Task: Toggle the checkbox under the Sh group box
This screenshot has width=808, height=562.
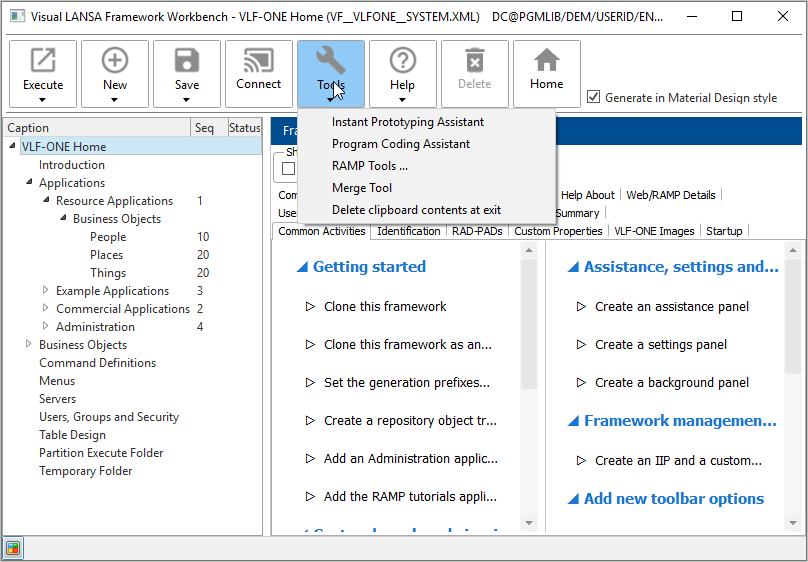Action: pyautogui.click(x=289, y=169)
